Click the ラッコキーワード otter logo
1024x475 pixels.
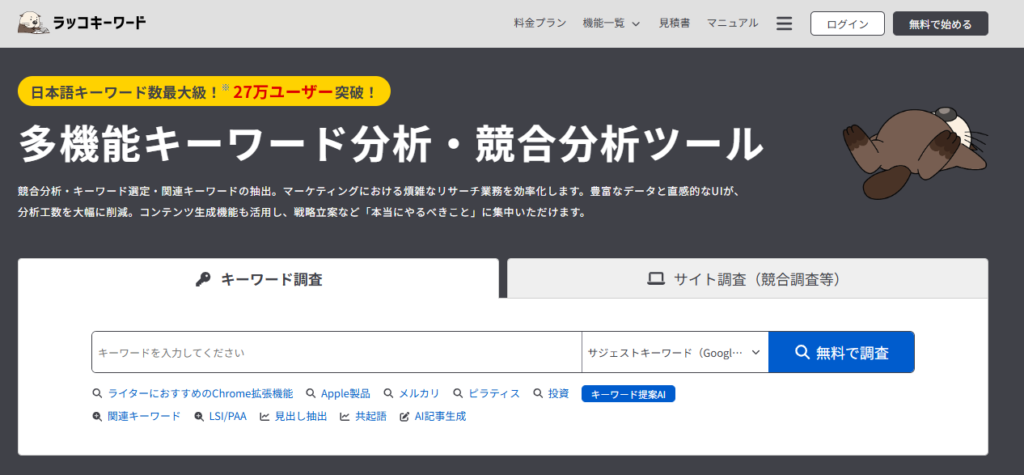point(81,23)
